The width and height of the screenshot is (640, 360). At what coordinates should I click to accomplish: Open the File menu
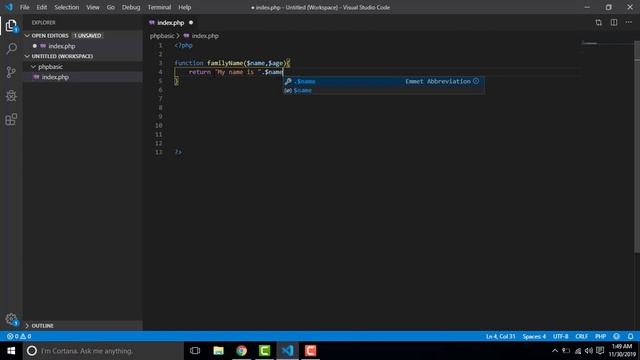[x=24, y=7]
